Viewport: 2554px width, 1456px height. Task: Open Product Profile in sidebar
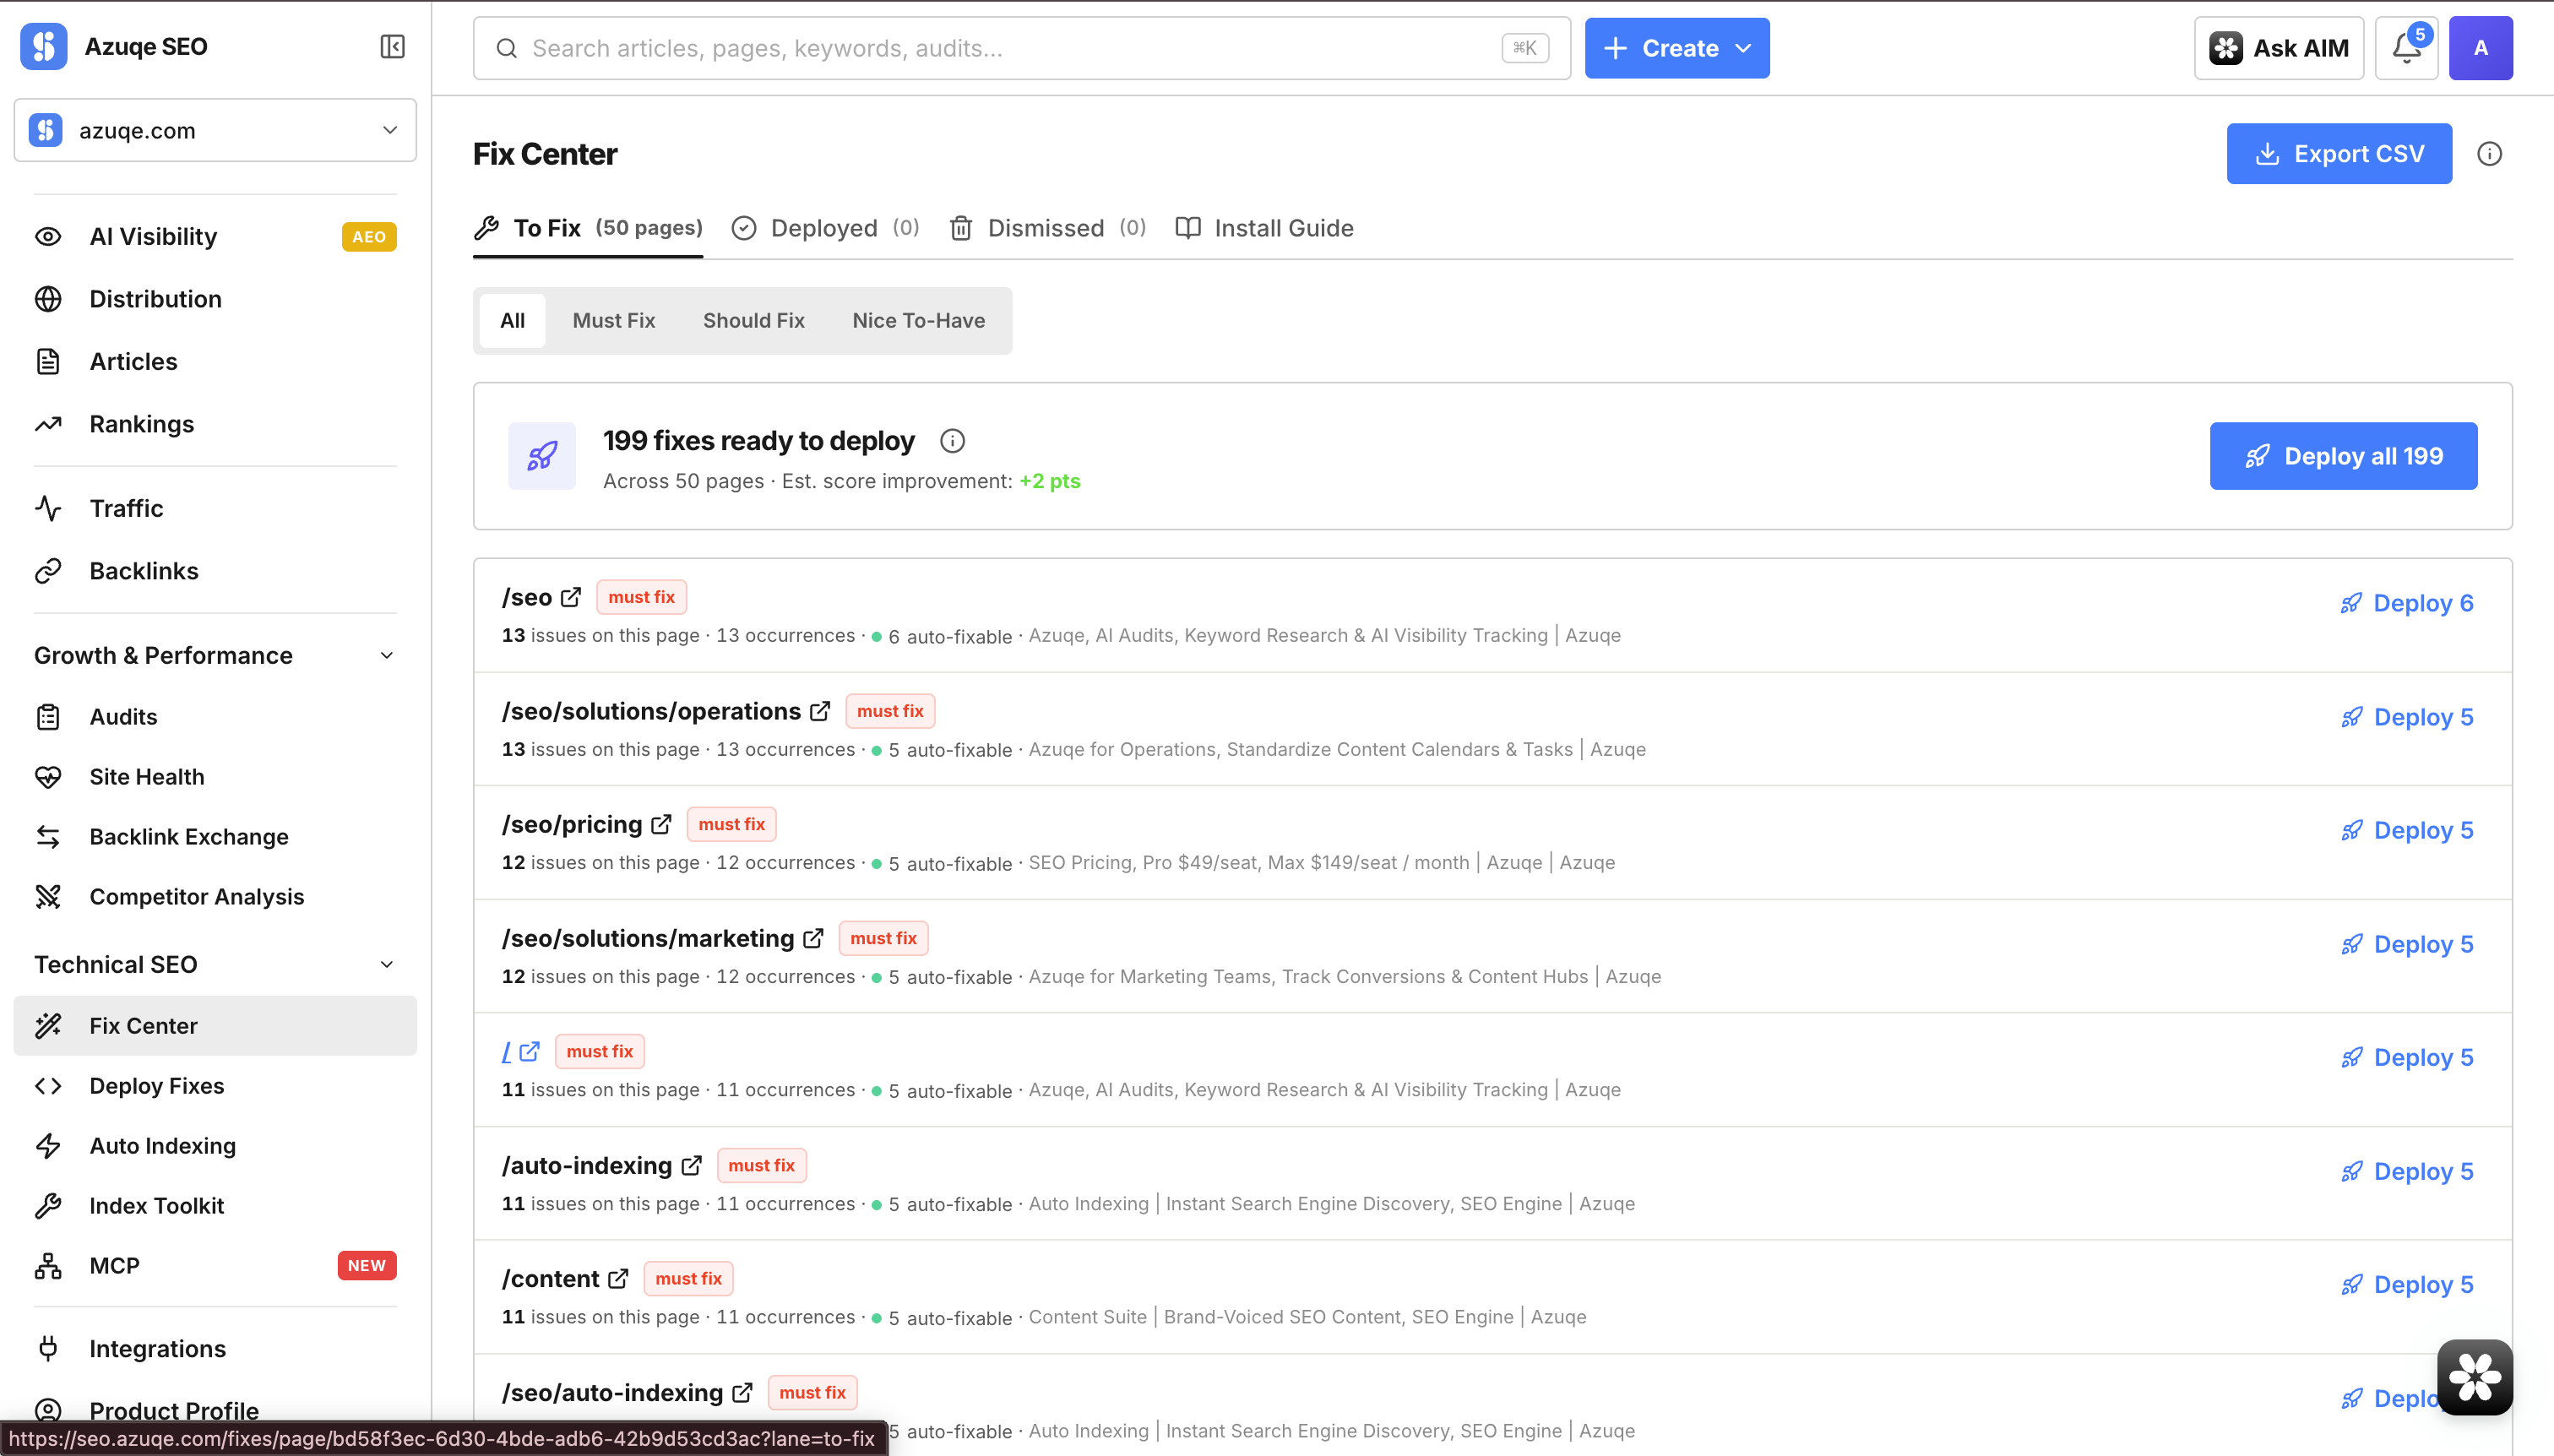[x=215, y=1411]
